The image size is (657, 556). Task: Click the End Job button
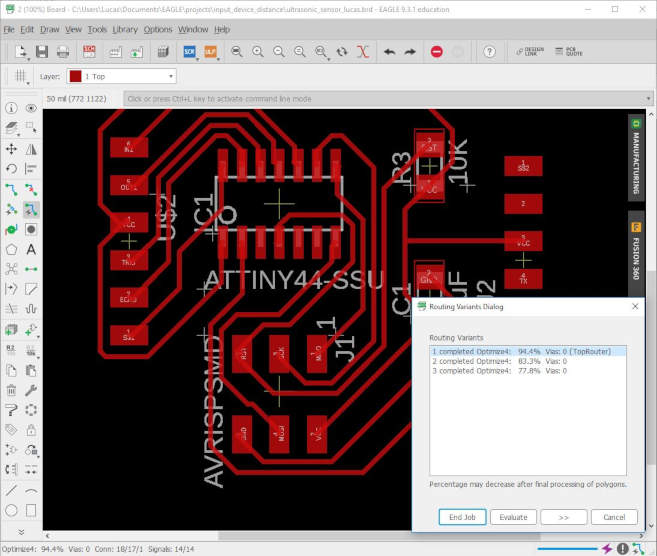point(462,517)
